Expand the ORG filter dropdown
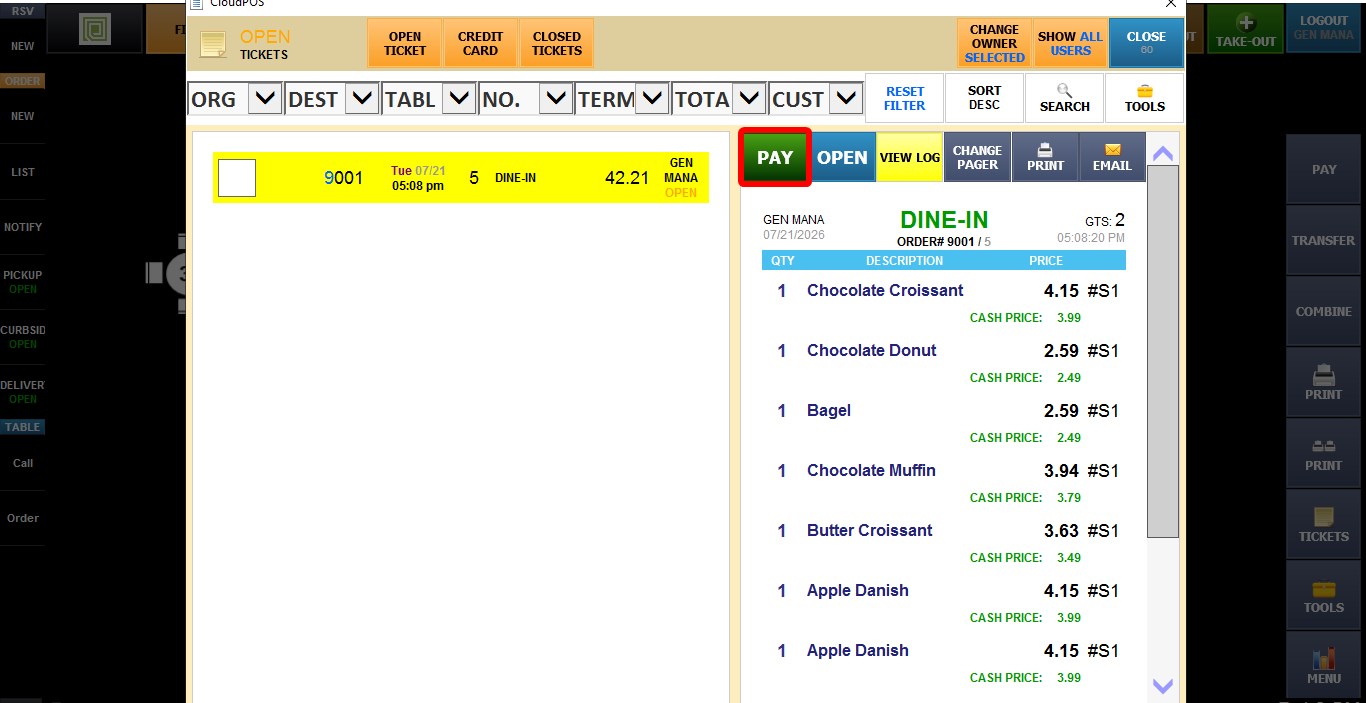Image resolution: width=1366 pixels, height=703 pixels. (265, 99)
